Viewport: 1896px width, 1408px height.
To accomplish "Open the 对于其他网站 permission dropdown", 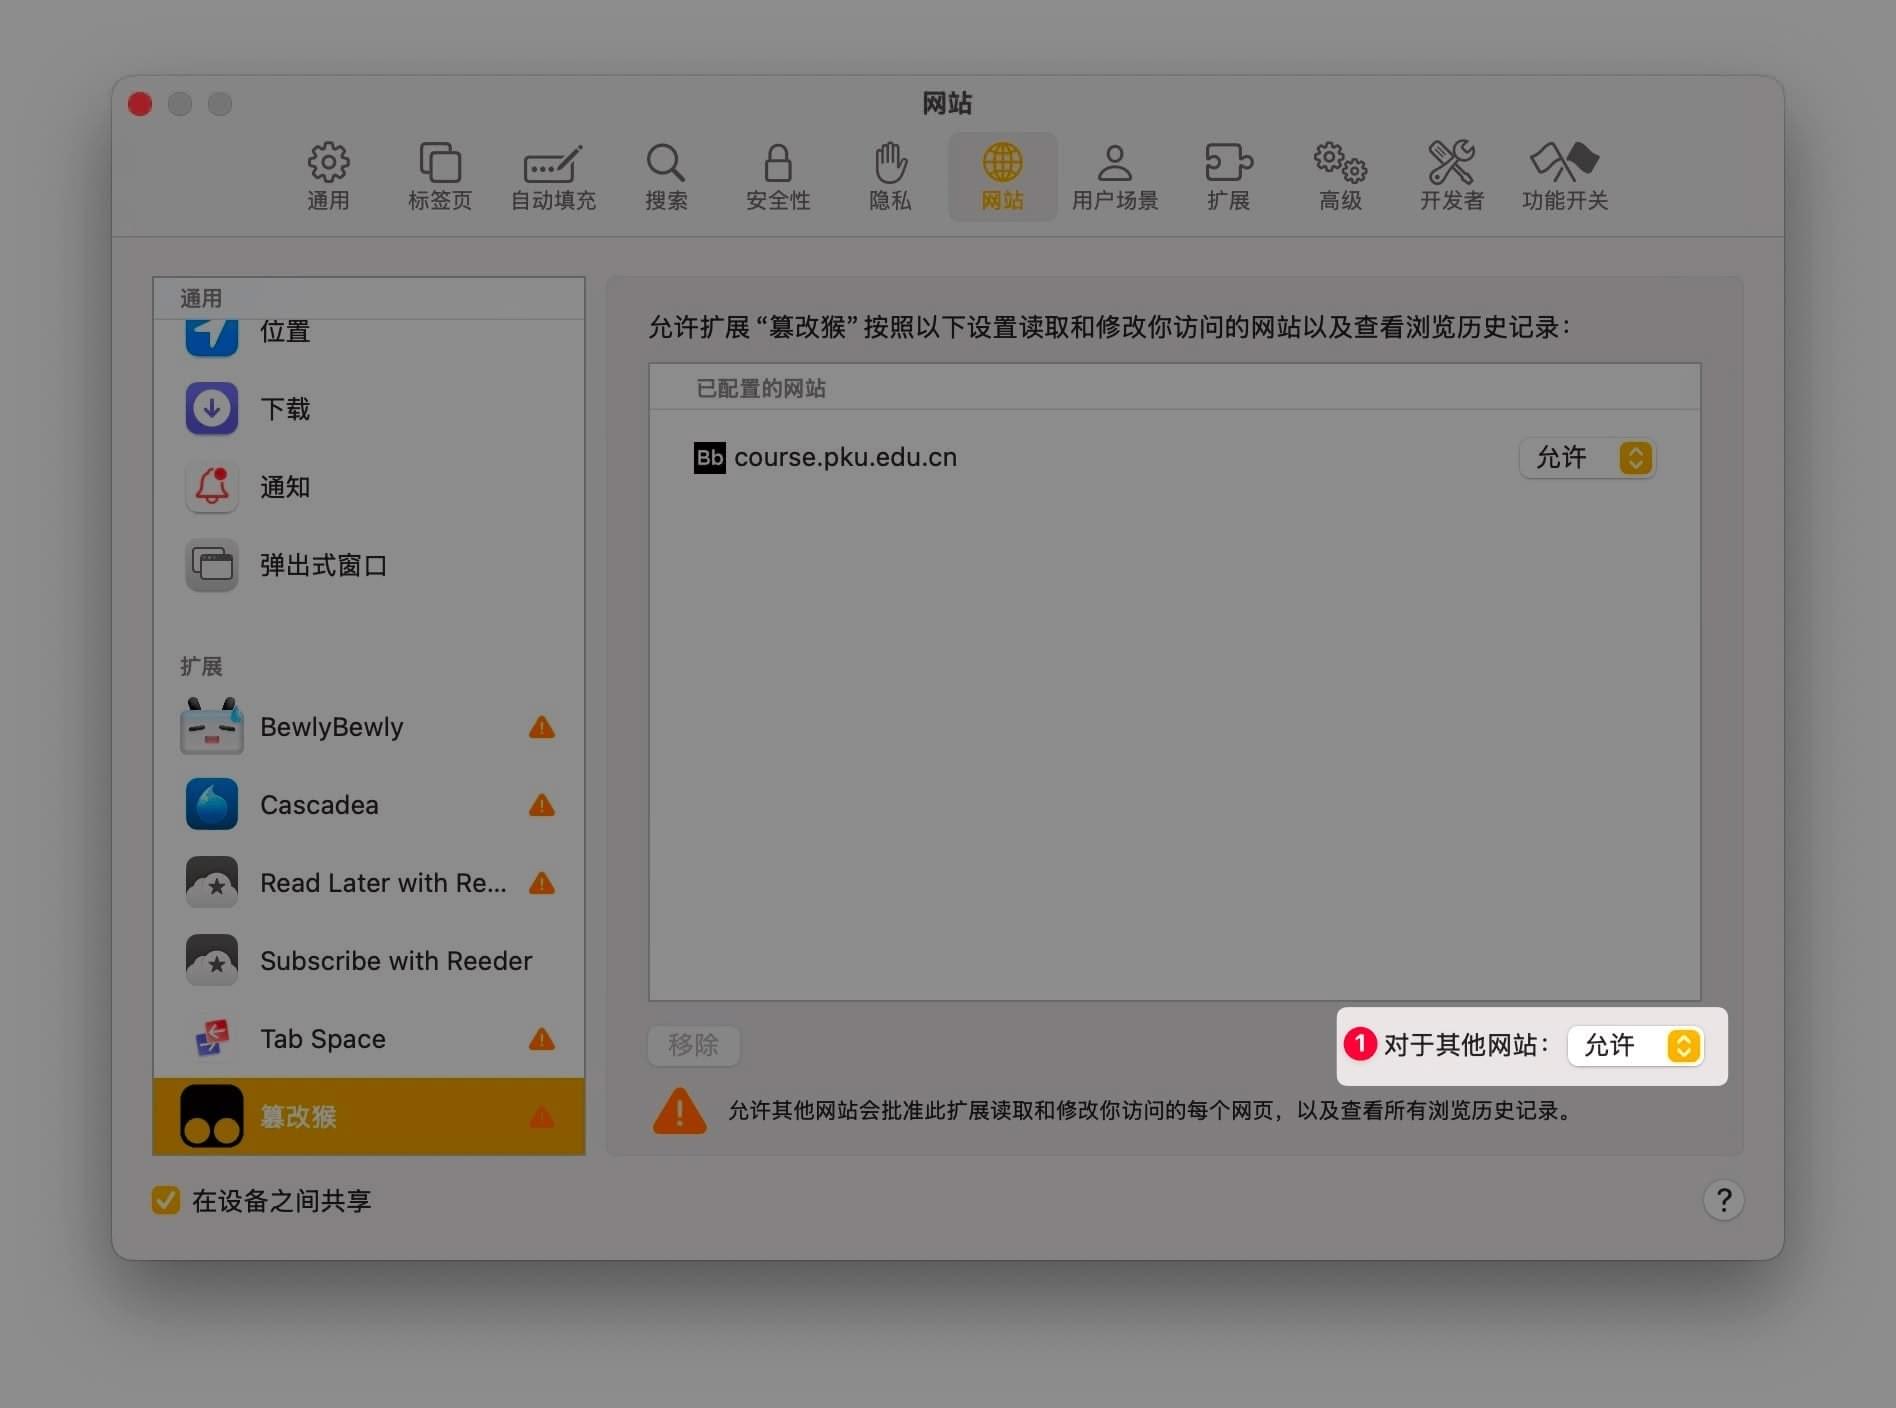I will pyautogui.click(x=1635, y=1046).
